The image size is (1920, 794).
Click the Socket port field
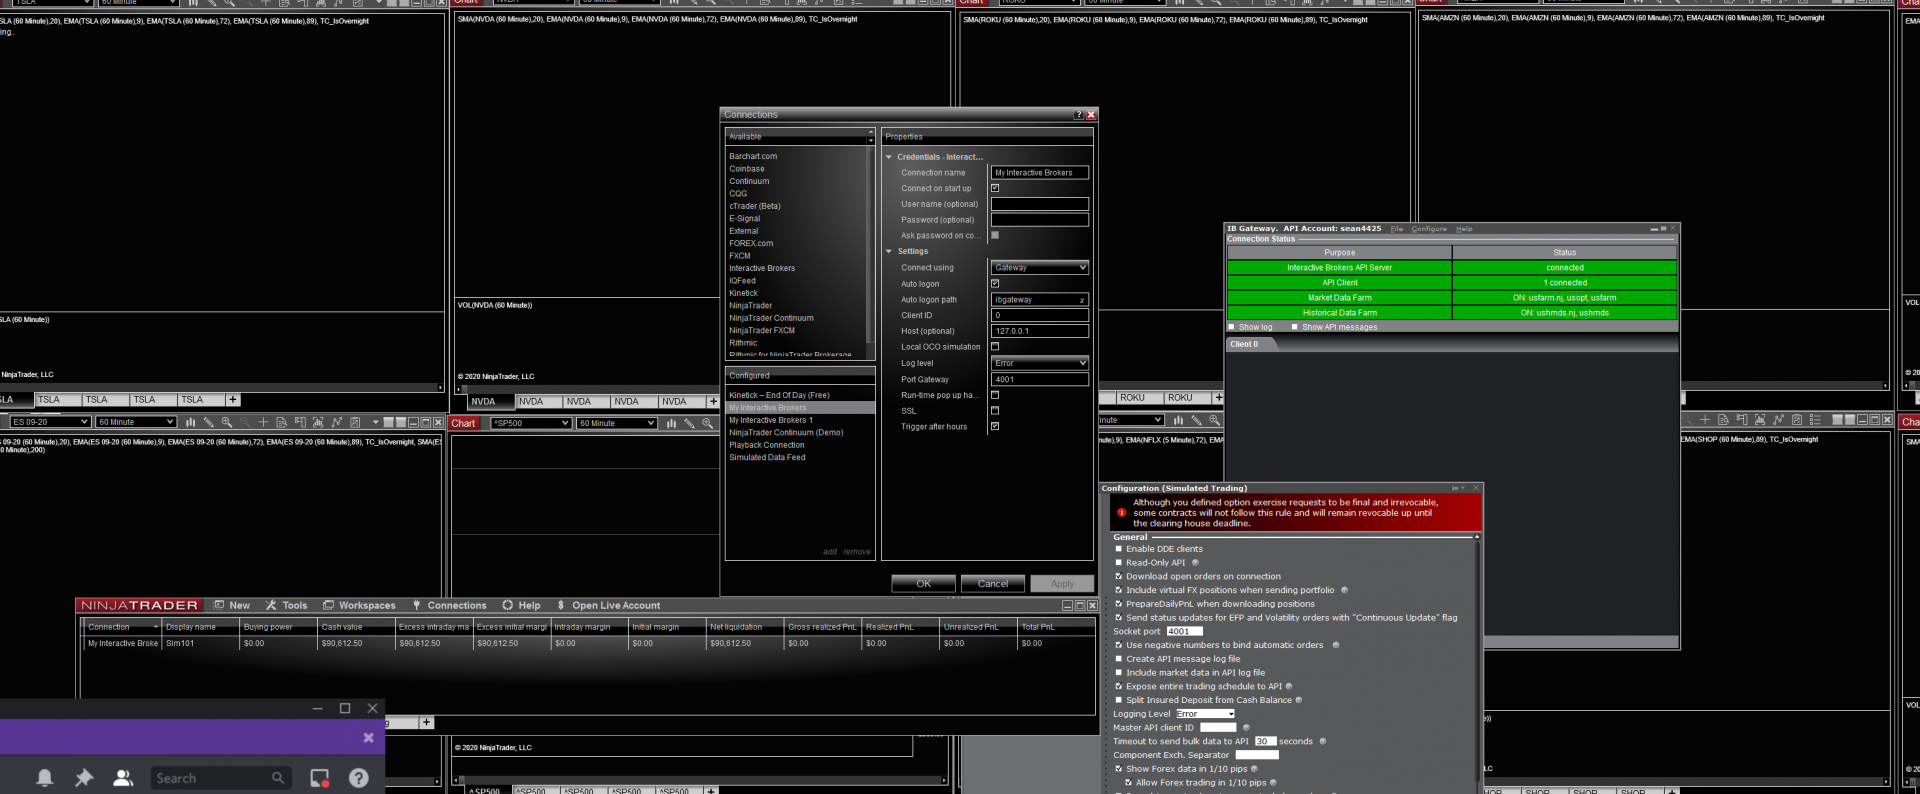coord(1184,631)
